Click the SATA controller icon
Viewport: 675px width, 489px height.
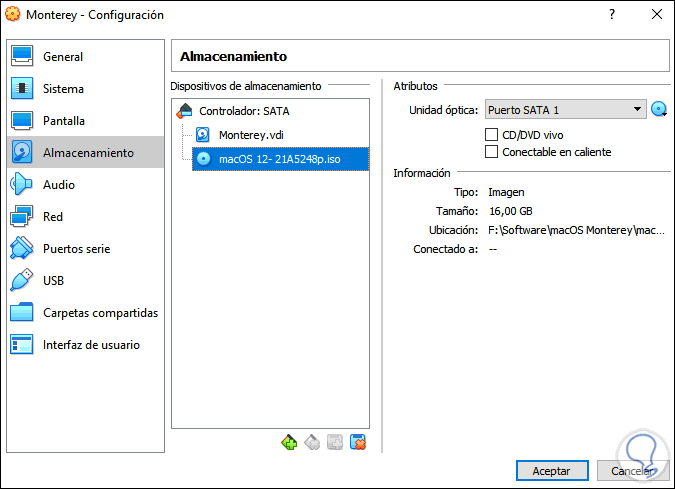pos(185,111)
